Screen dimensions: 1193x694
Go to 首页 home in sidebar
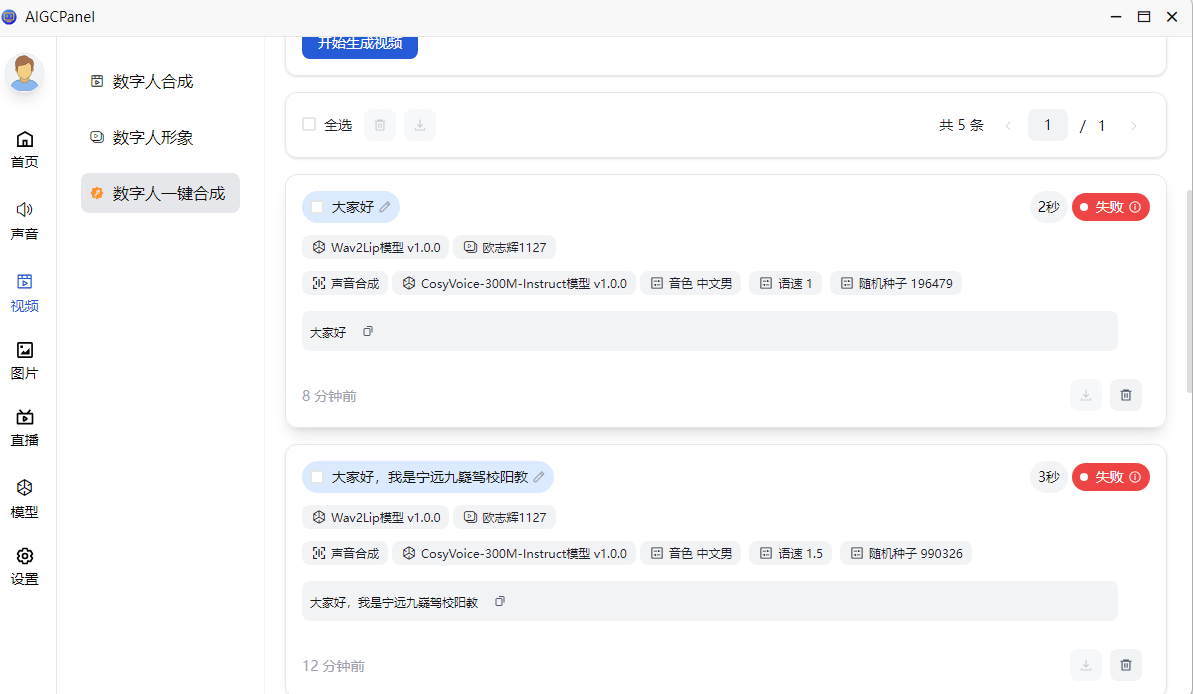point(25,149)
